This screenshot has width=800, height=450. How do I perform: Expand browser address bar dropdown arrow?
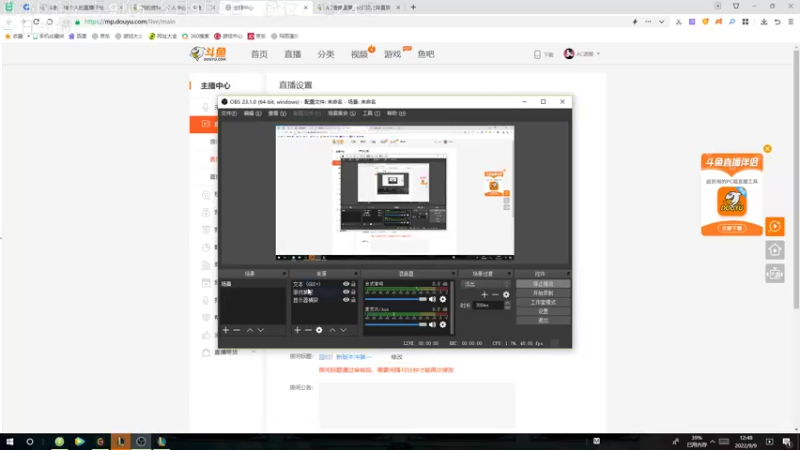661,22
